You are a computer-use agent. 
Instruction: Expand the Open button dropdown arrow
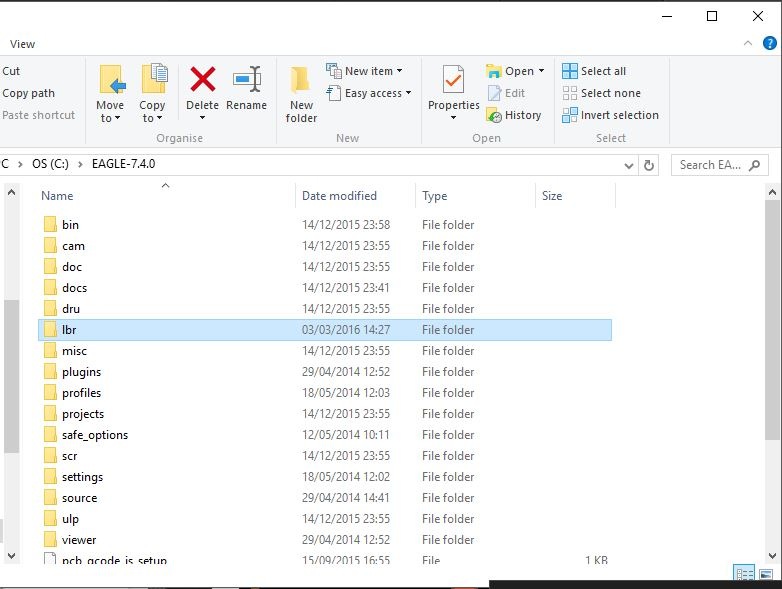tap(541, 70)
